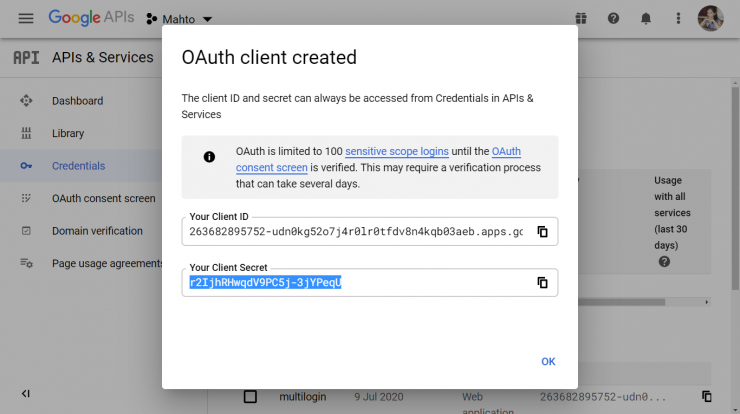Click the 9 Jul 2020 creation date

(379, 397)
